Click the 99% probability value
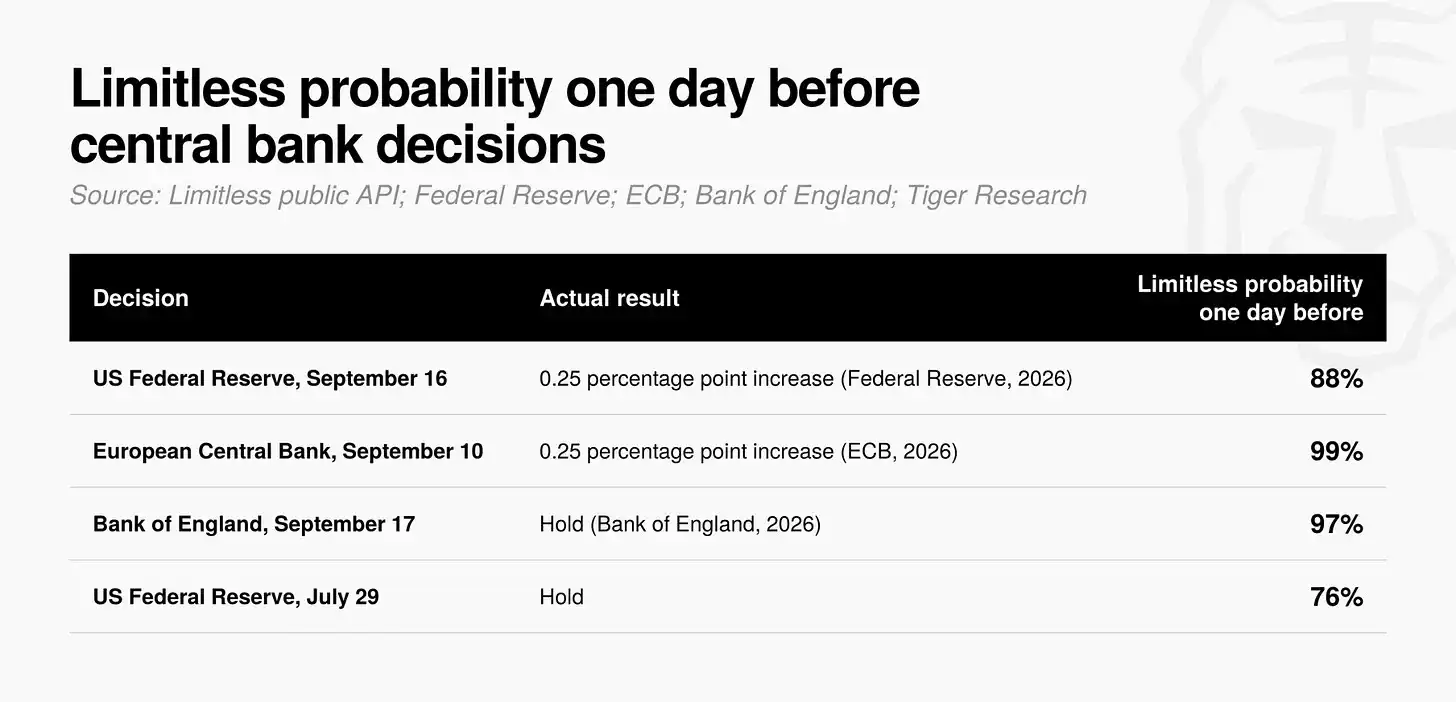 pos(1337,452)
